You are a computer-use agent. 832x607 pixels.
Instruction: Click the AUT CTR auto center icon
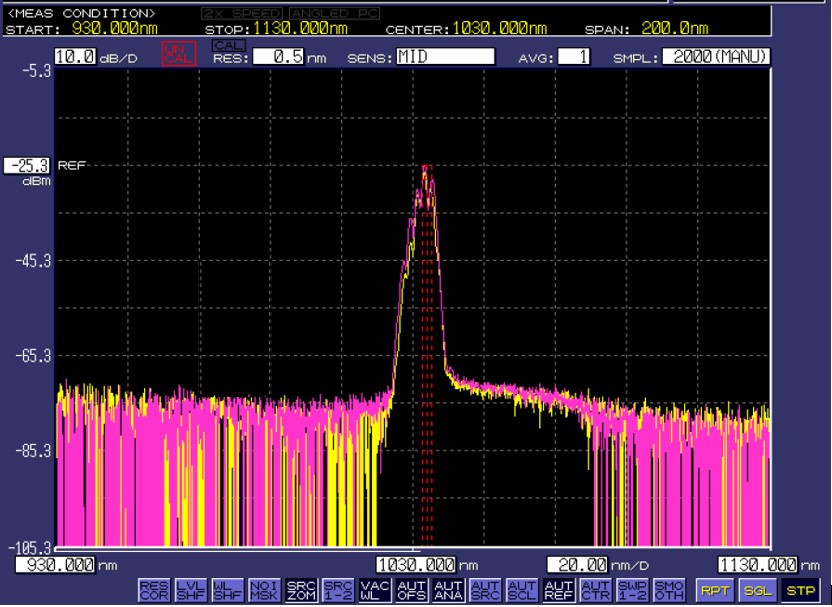[x=596, y=590]
